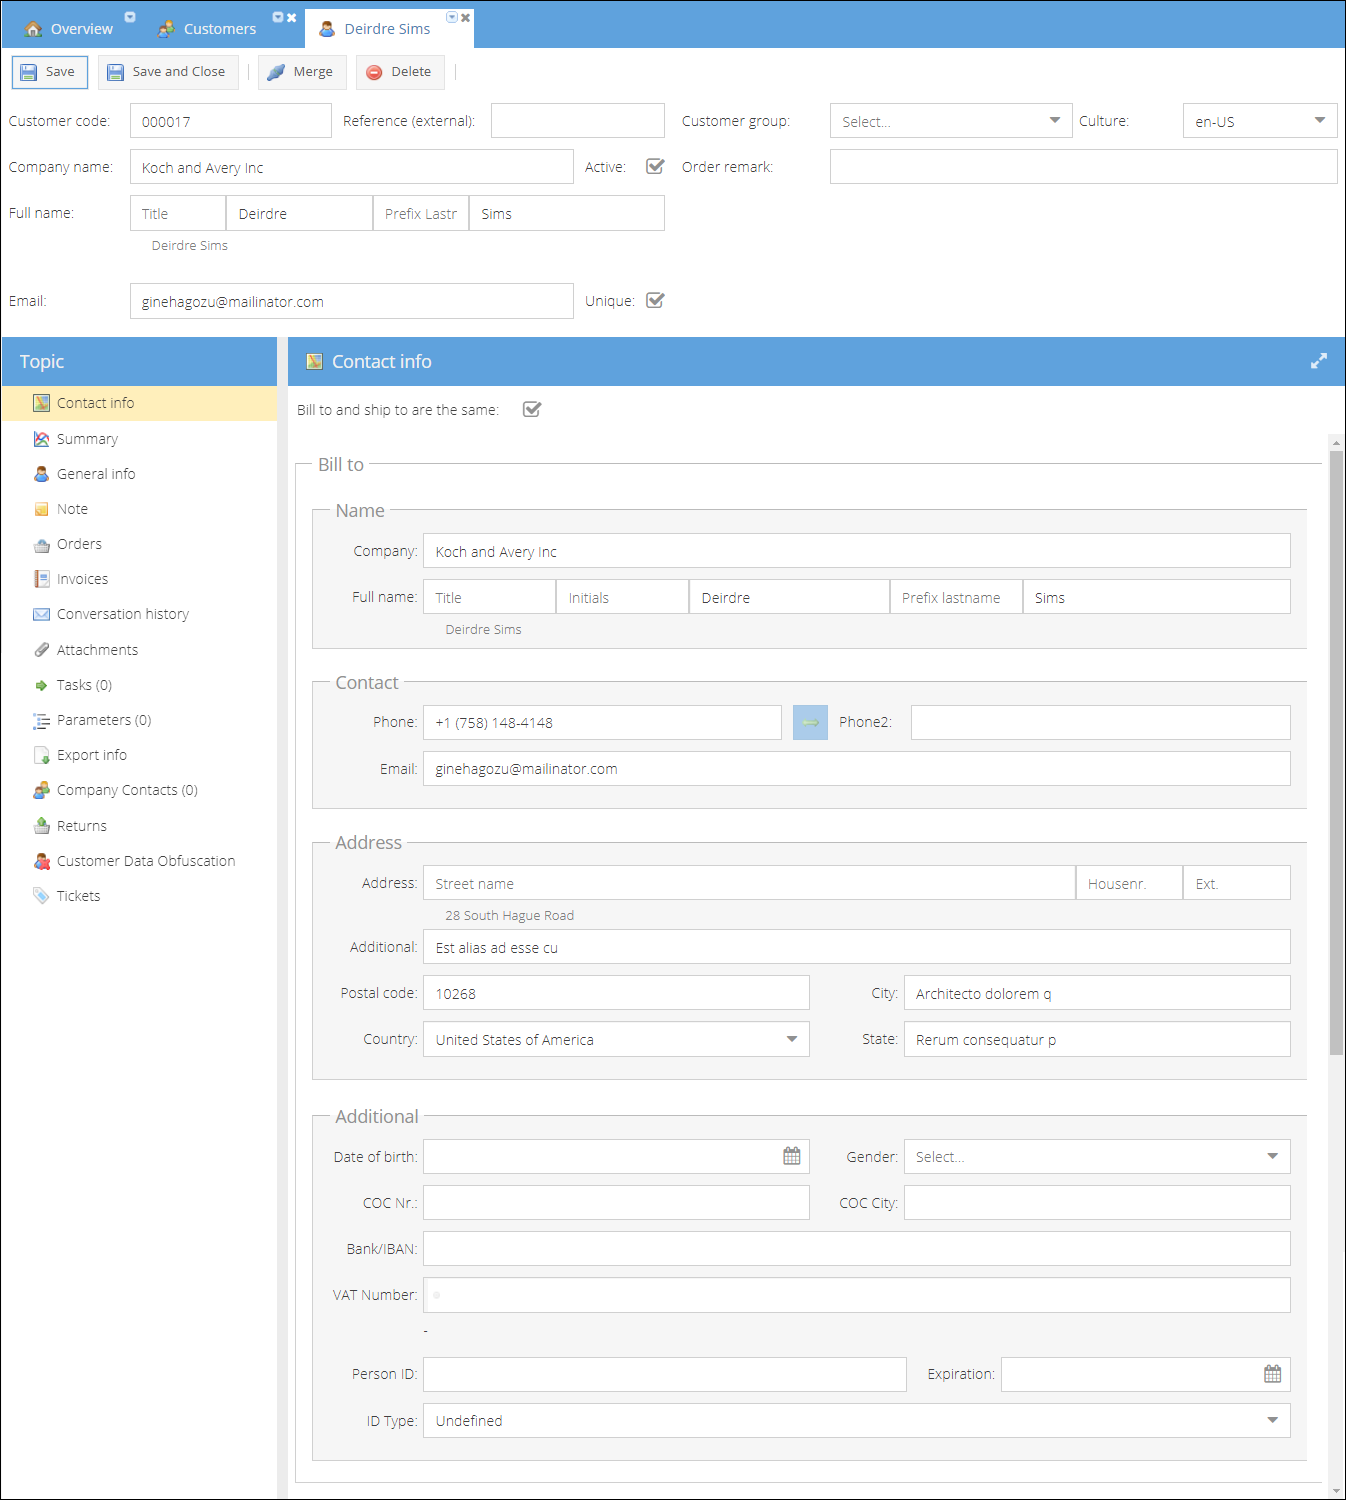
Task: Open the Overview tab options arrow
Action: (x=130, y=17)
